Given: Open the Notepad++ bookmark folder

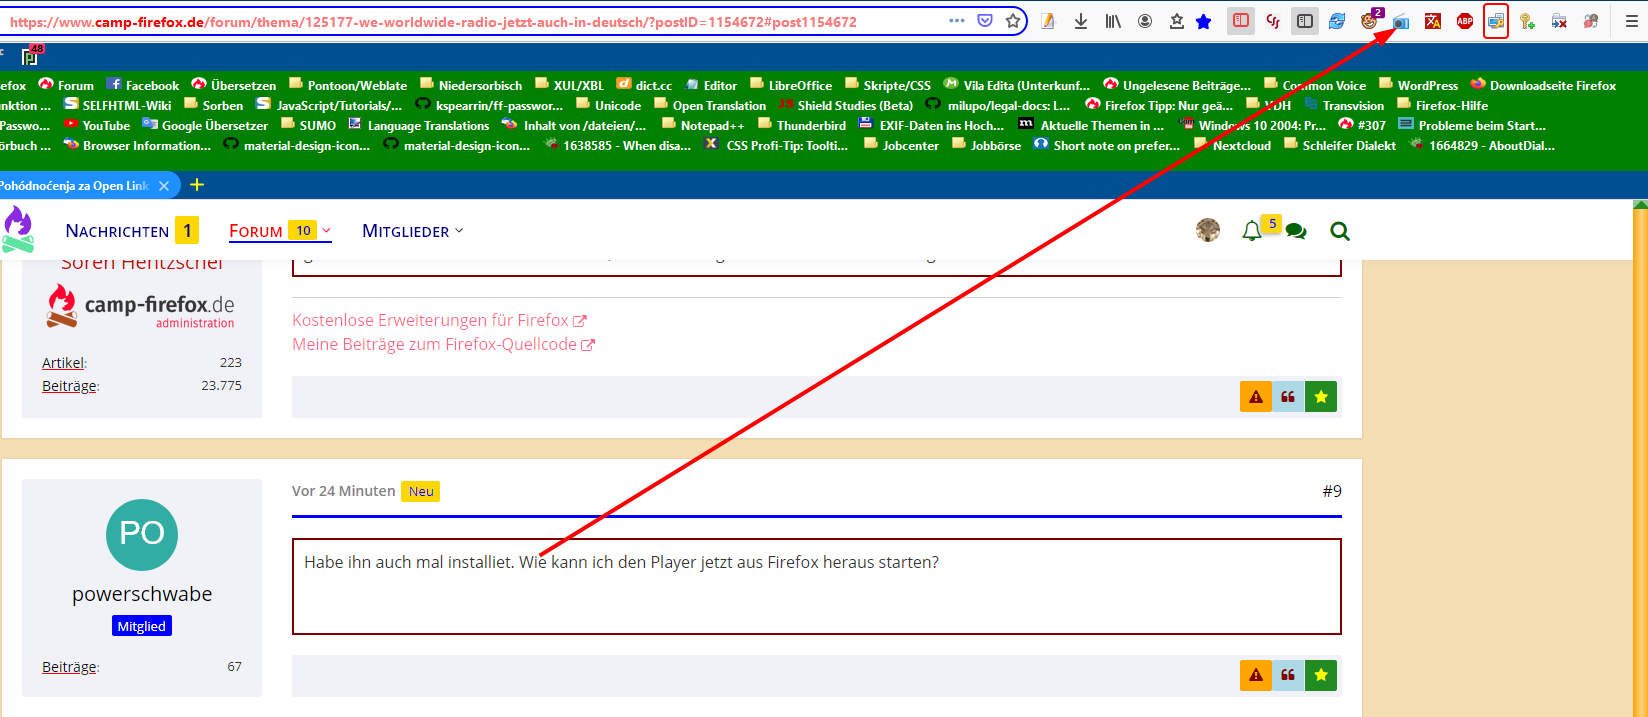Looking at the screenshot, I should 703,125.
